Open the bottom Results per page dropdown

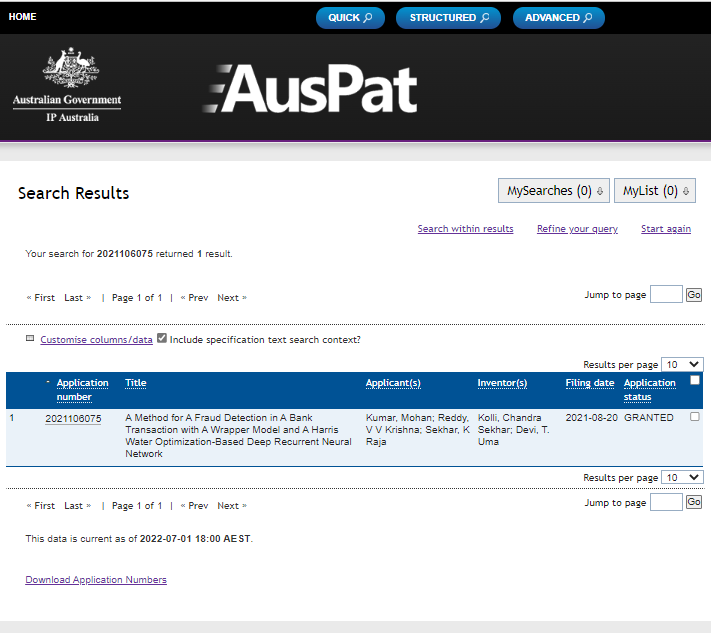pos(682,477)
